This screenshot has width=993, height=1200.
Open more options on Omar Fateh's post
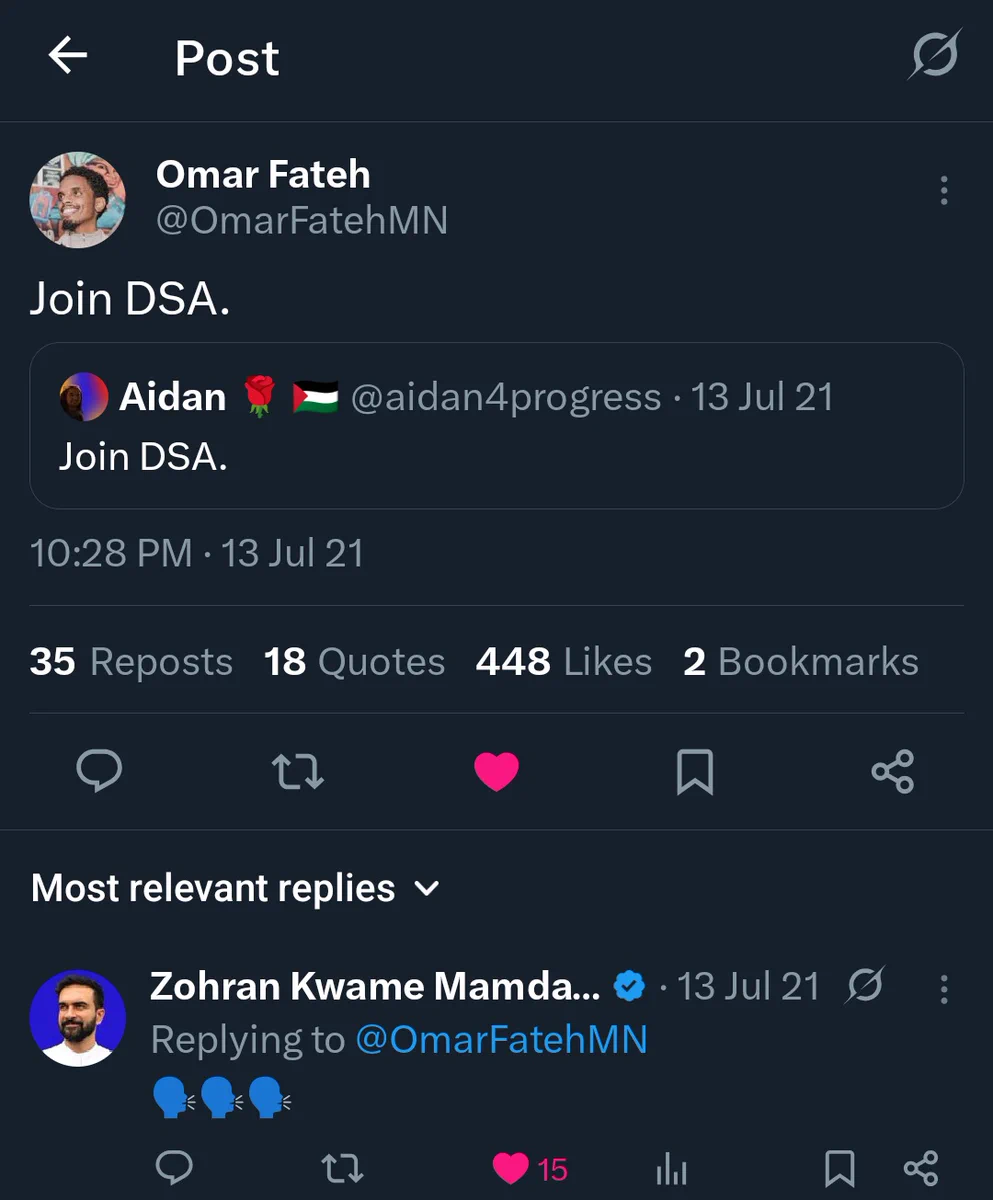click(943, 191)
